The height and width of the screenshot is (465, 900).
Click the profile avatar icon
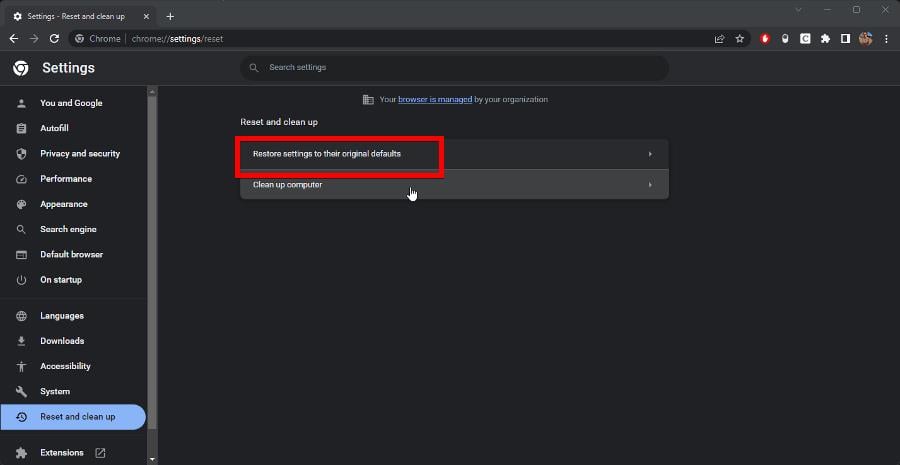tap(866, 38)
